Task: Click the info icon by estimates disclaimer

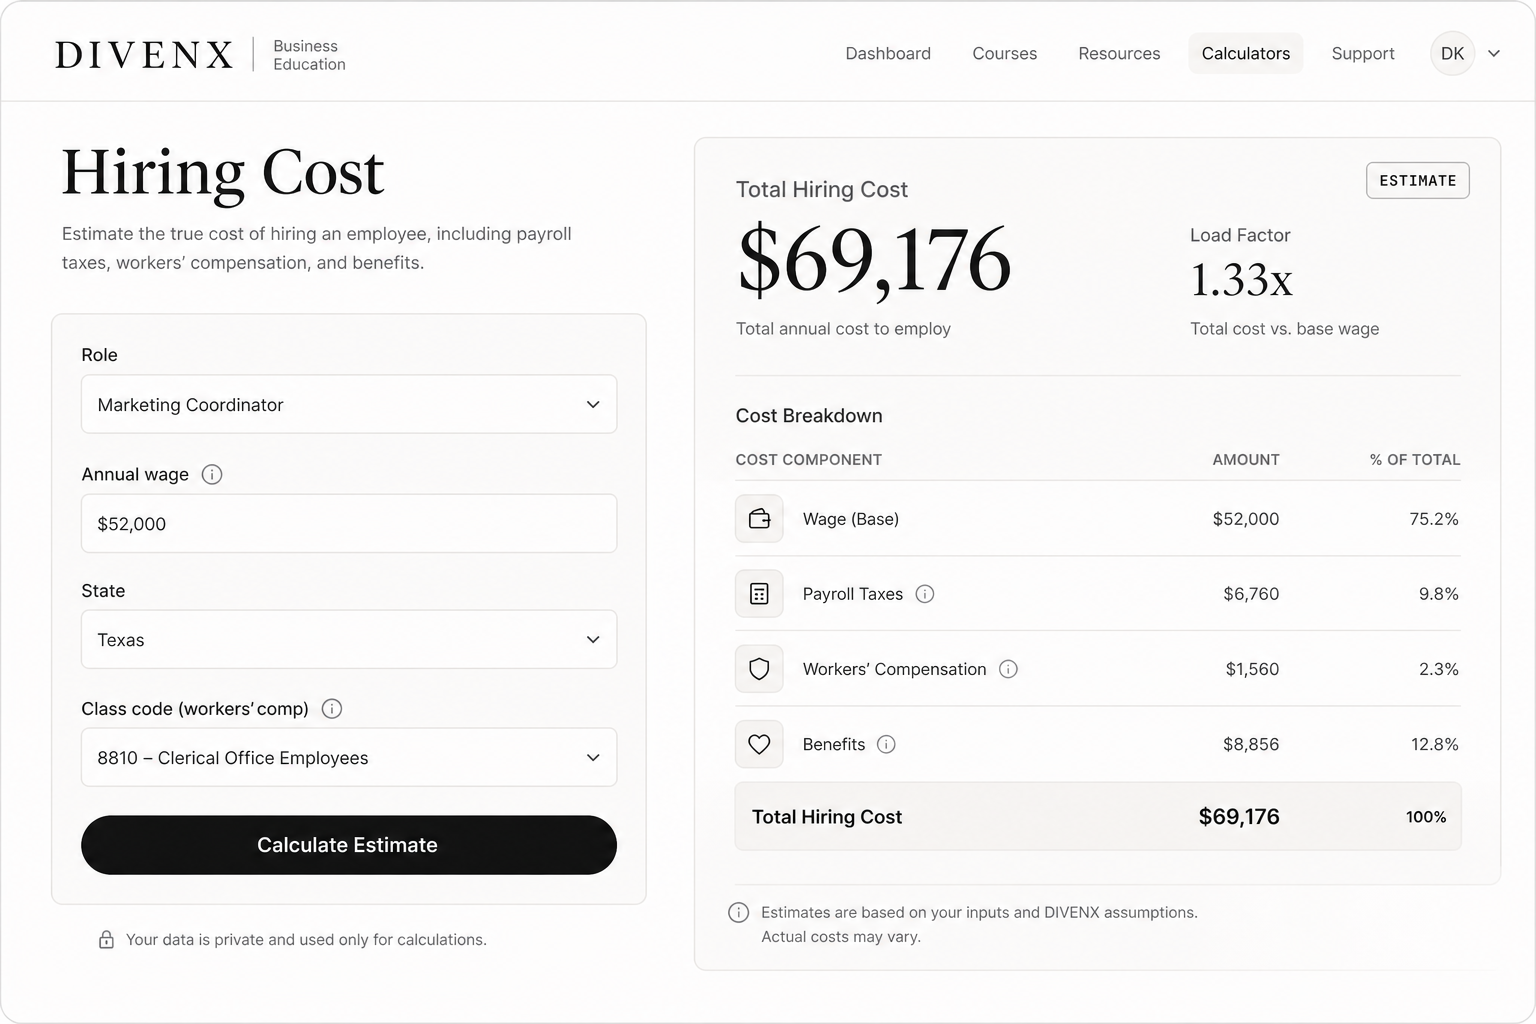Action: (x=738, y=912)
